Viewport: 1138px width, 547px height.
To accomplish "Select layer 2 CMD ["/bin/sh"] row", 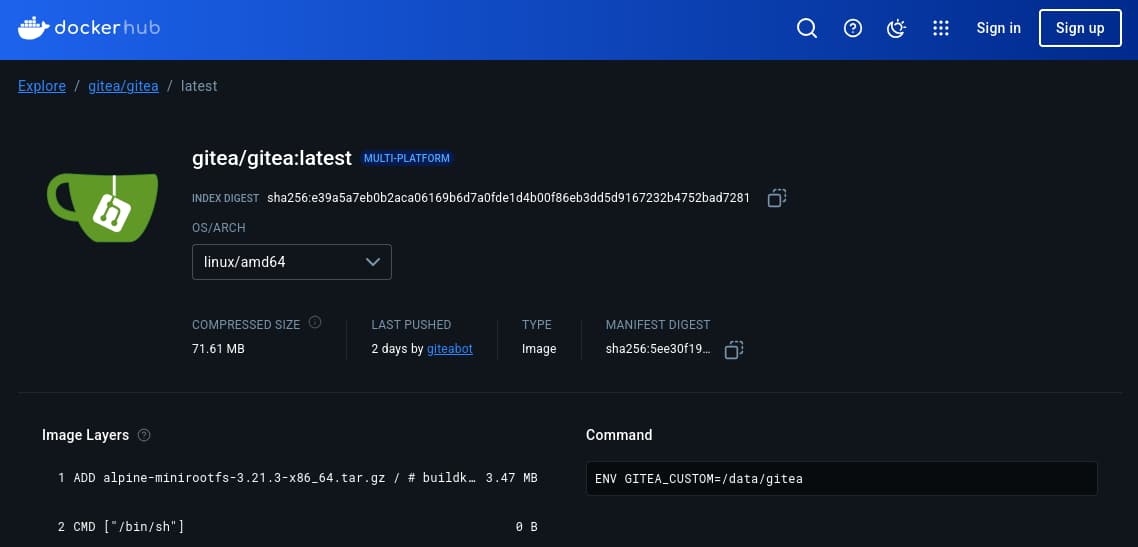I will pos(298,527).
